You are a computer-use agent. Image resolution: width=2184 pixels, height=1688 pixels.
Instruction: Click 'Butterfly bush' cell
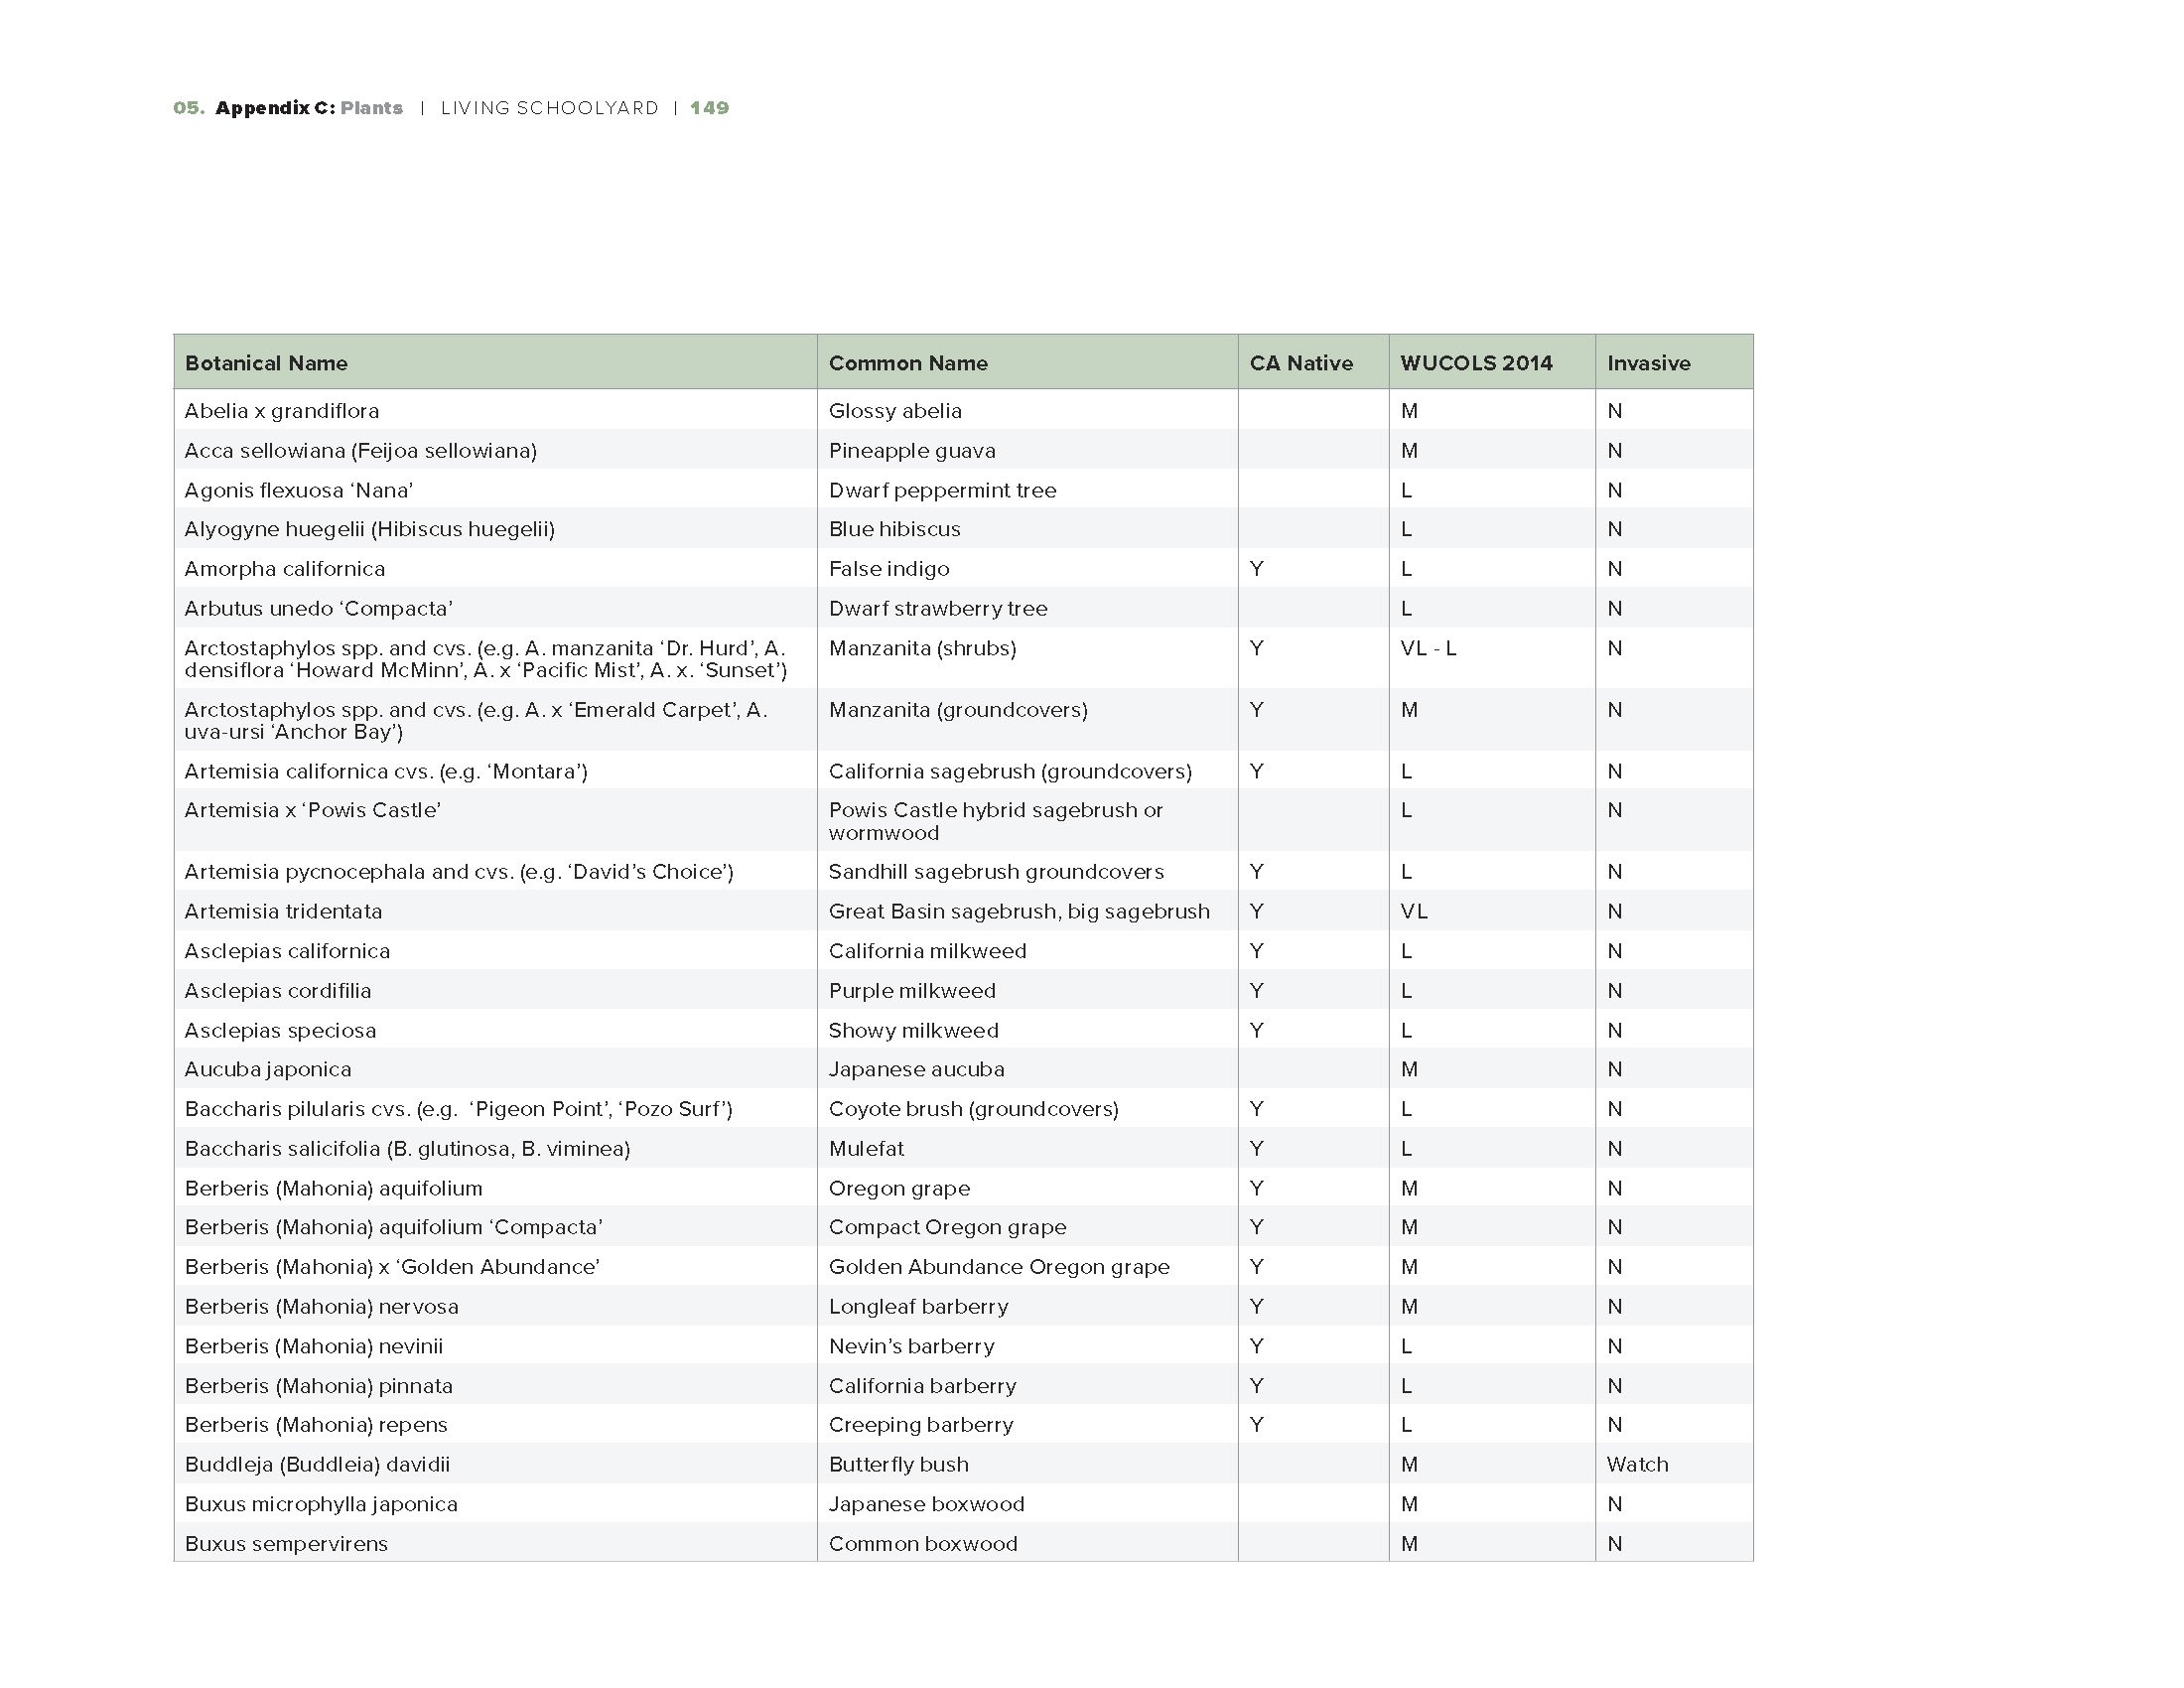point(898,1465)
